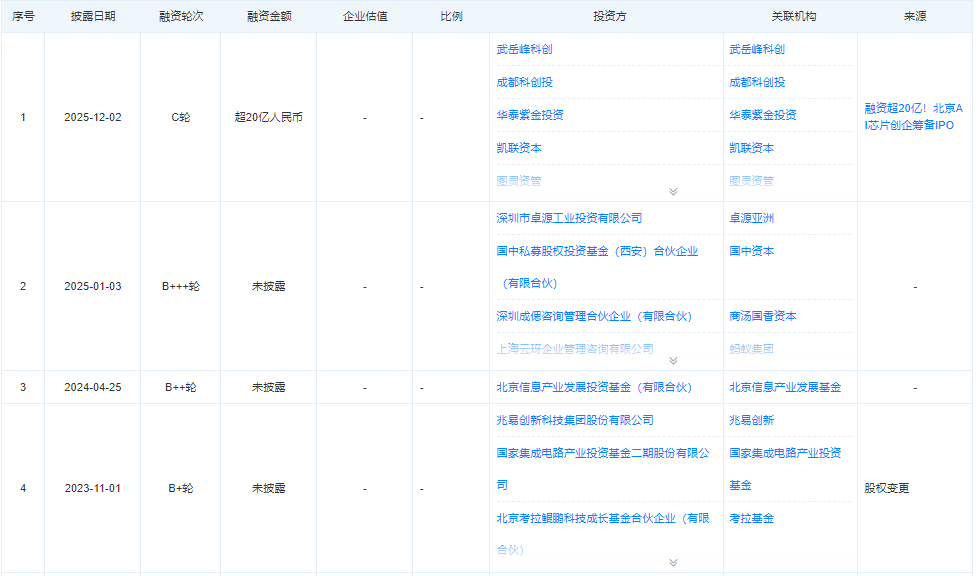Select date cell 2023-11-01

(93, 489)
